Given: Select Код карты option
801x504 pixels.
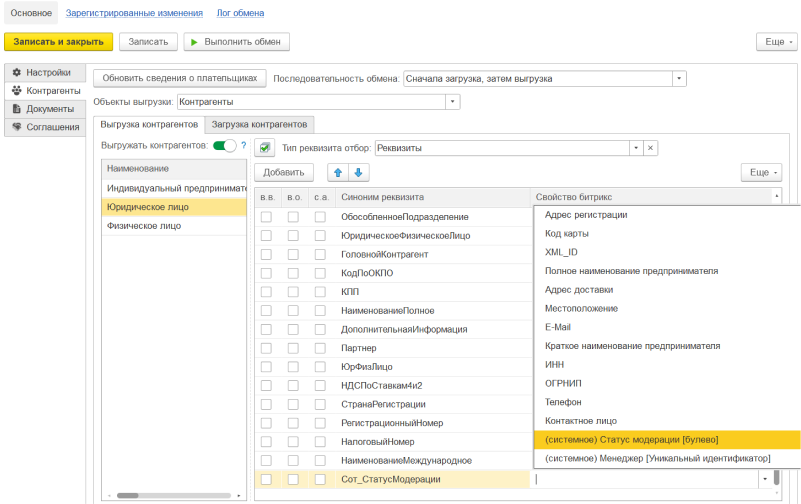Looking at the screenshot, I should coord(667,234).
